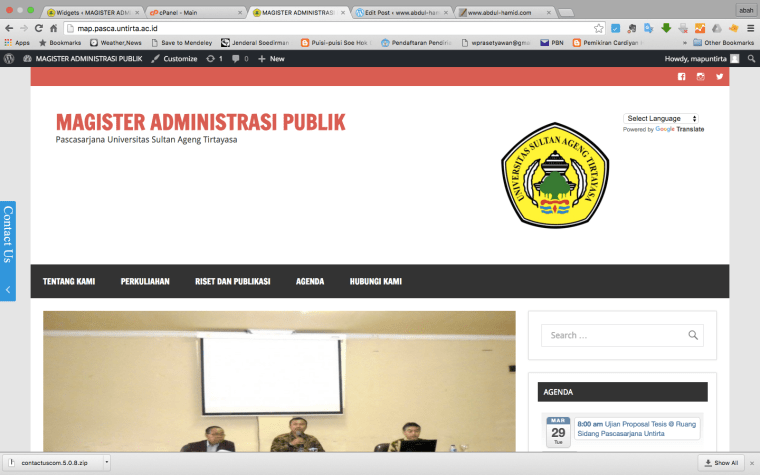Click the Twitter bird icon
This screenshot has width=760, height=475.
(719, 77)
